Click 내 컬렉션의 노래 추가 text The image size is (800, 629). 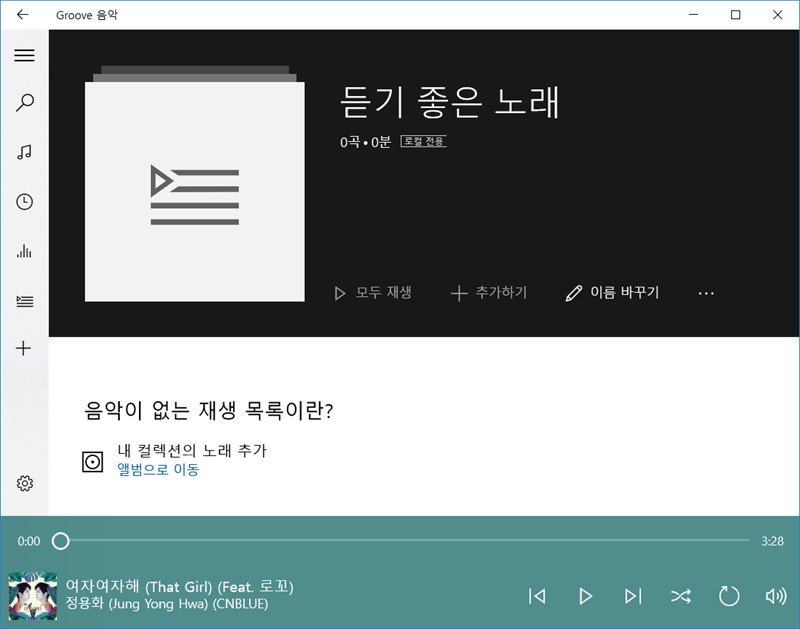pyautogui.click(x=192, y=450)
